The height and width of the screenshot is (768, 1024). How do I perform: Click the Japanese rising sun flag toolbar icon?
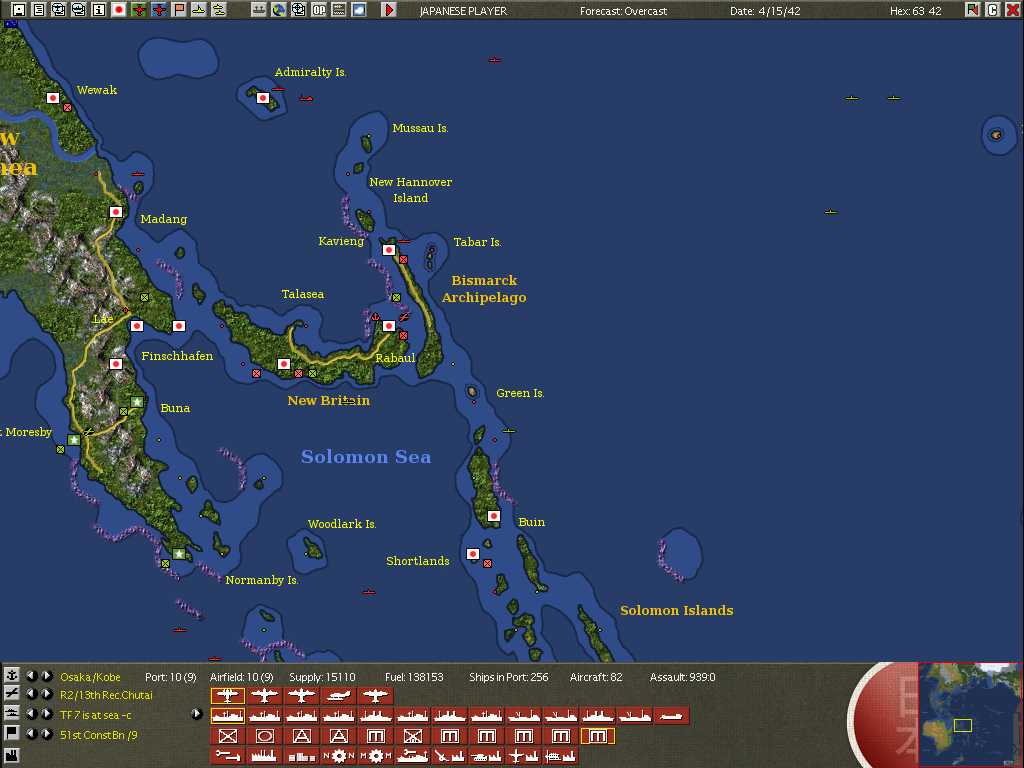click(x=119, y=10)
